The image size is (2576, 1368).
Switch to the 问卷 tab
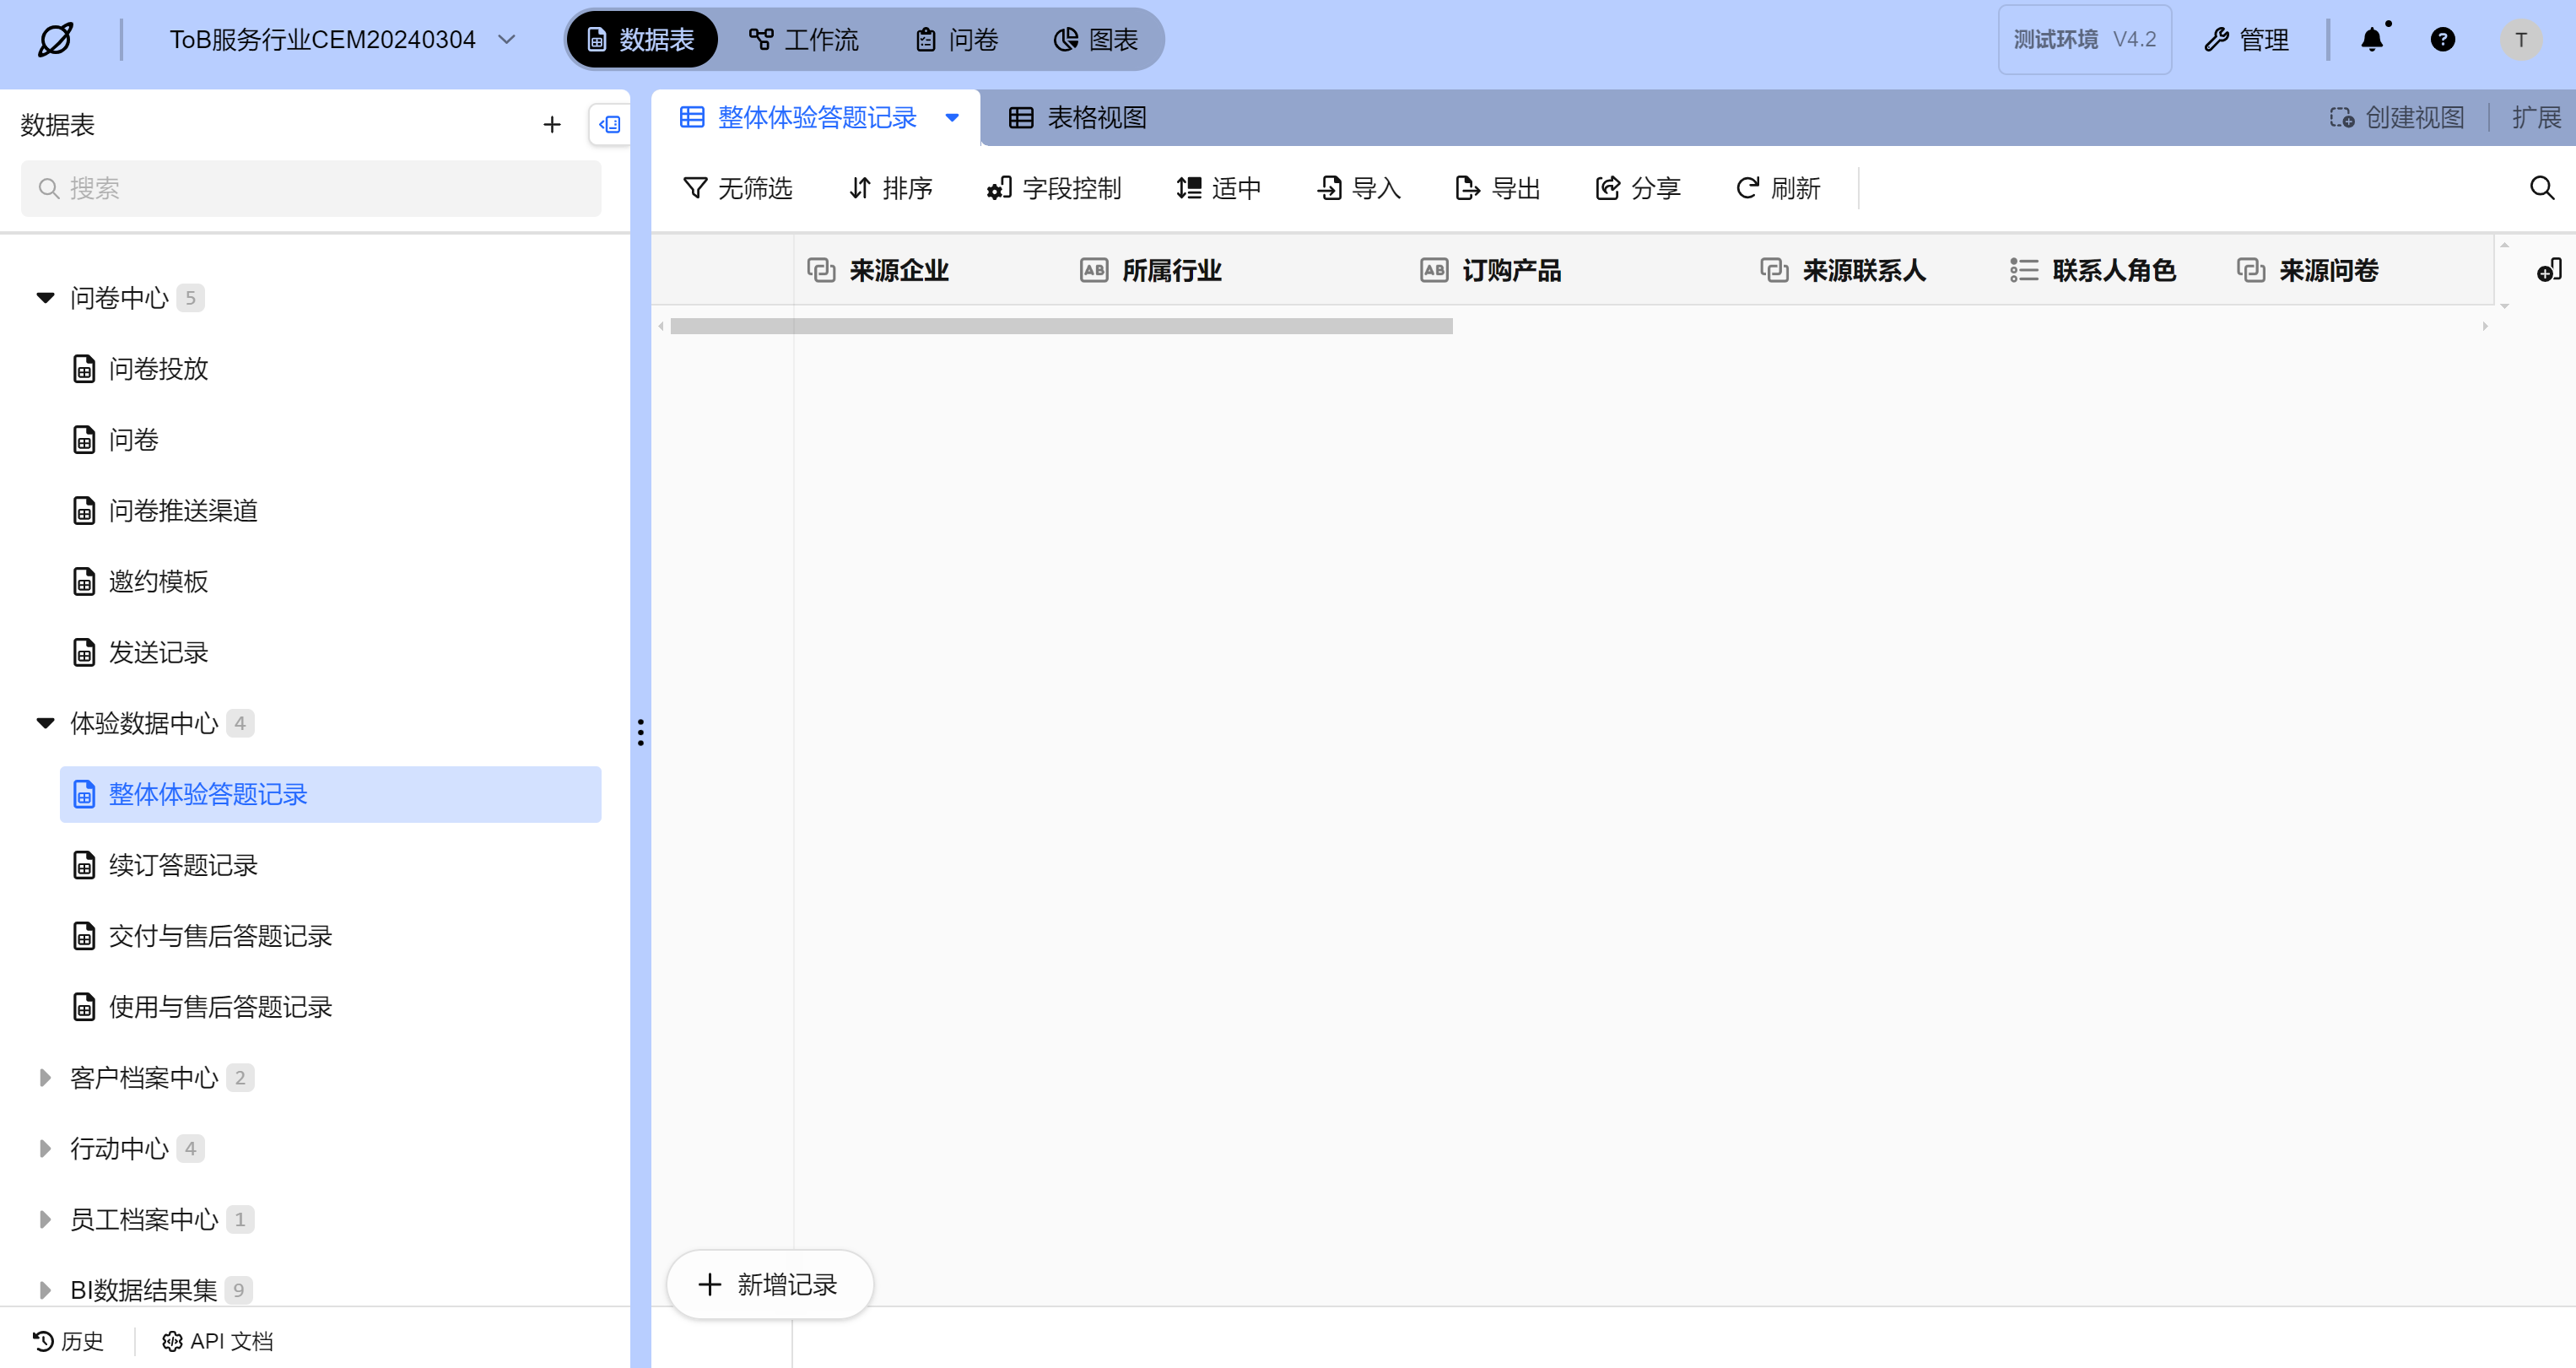click(957, 40)
